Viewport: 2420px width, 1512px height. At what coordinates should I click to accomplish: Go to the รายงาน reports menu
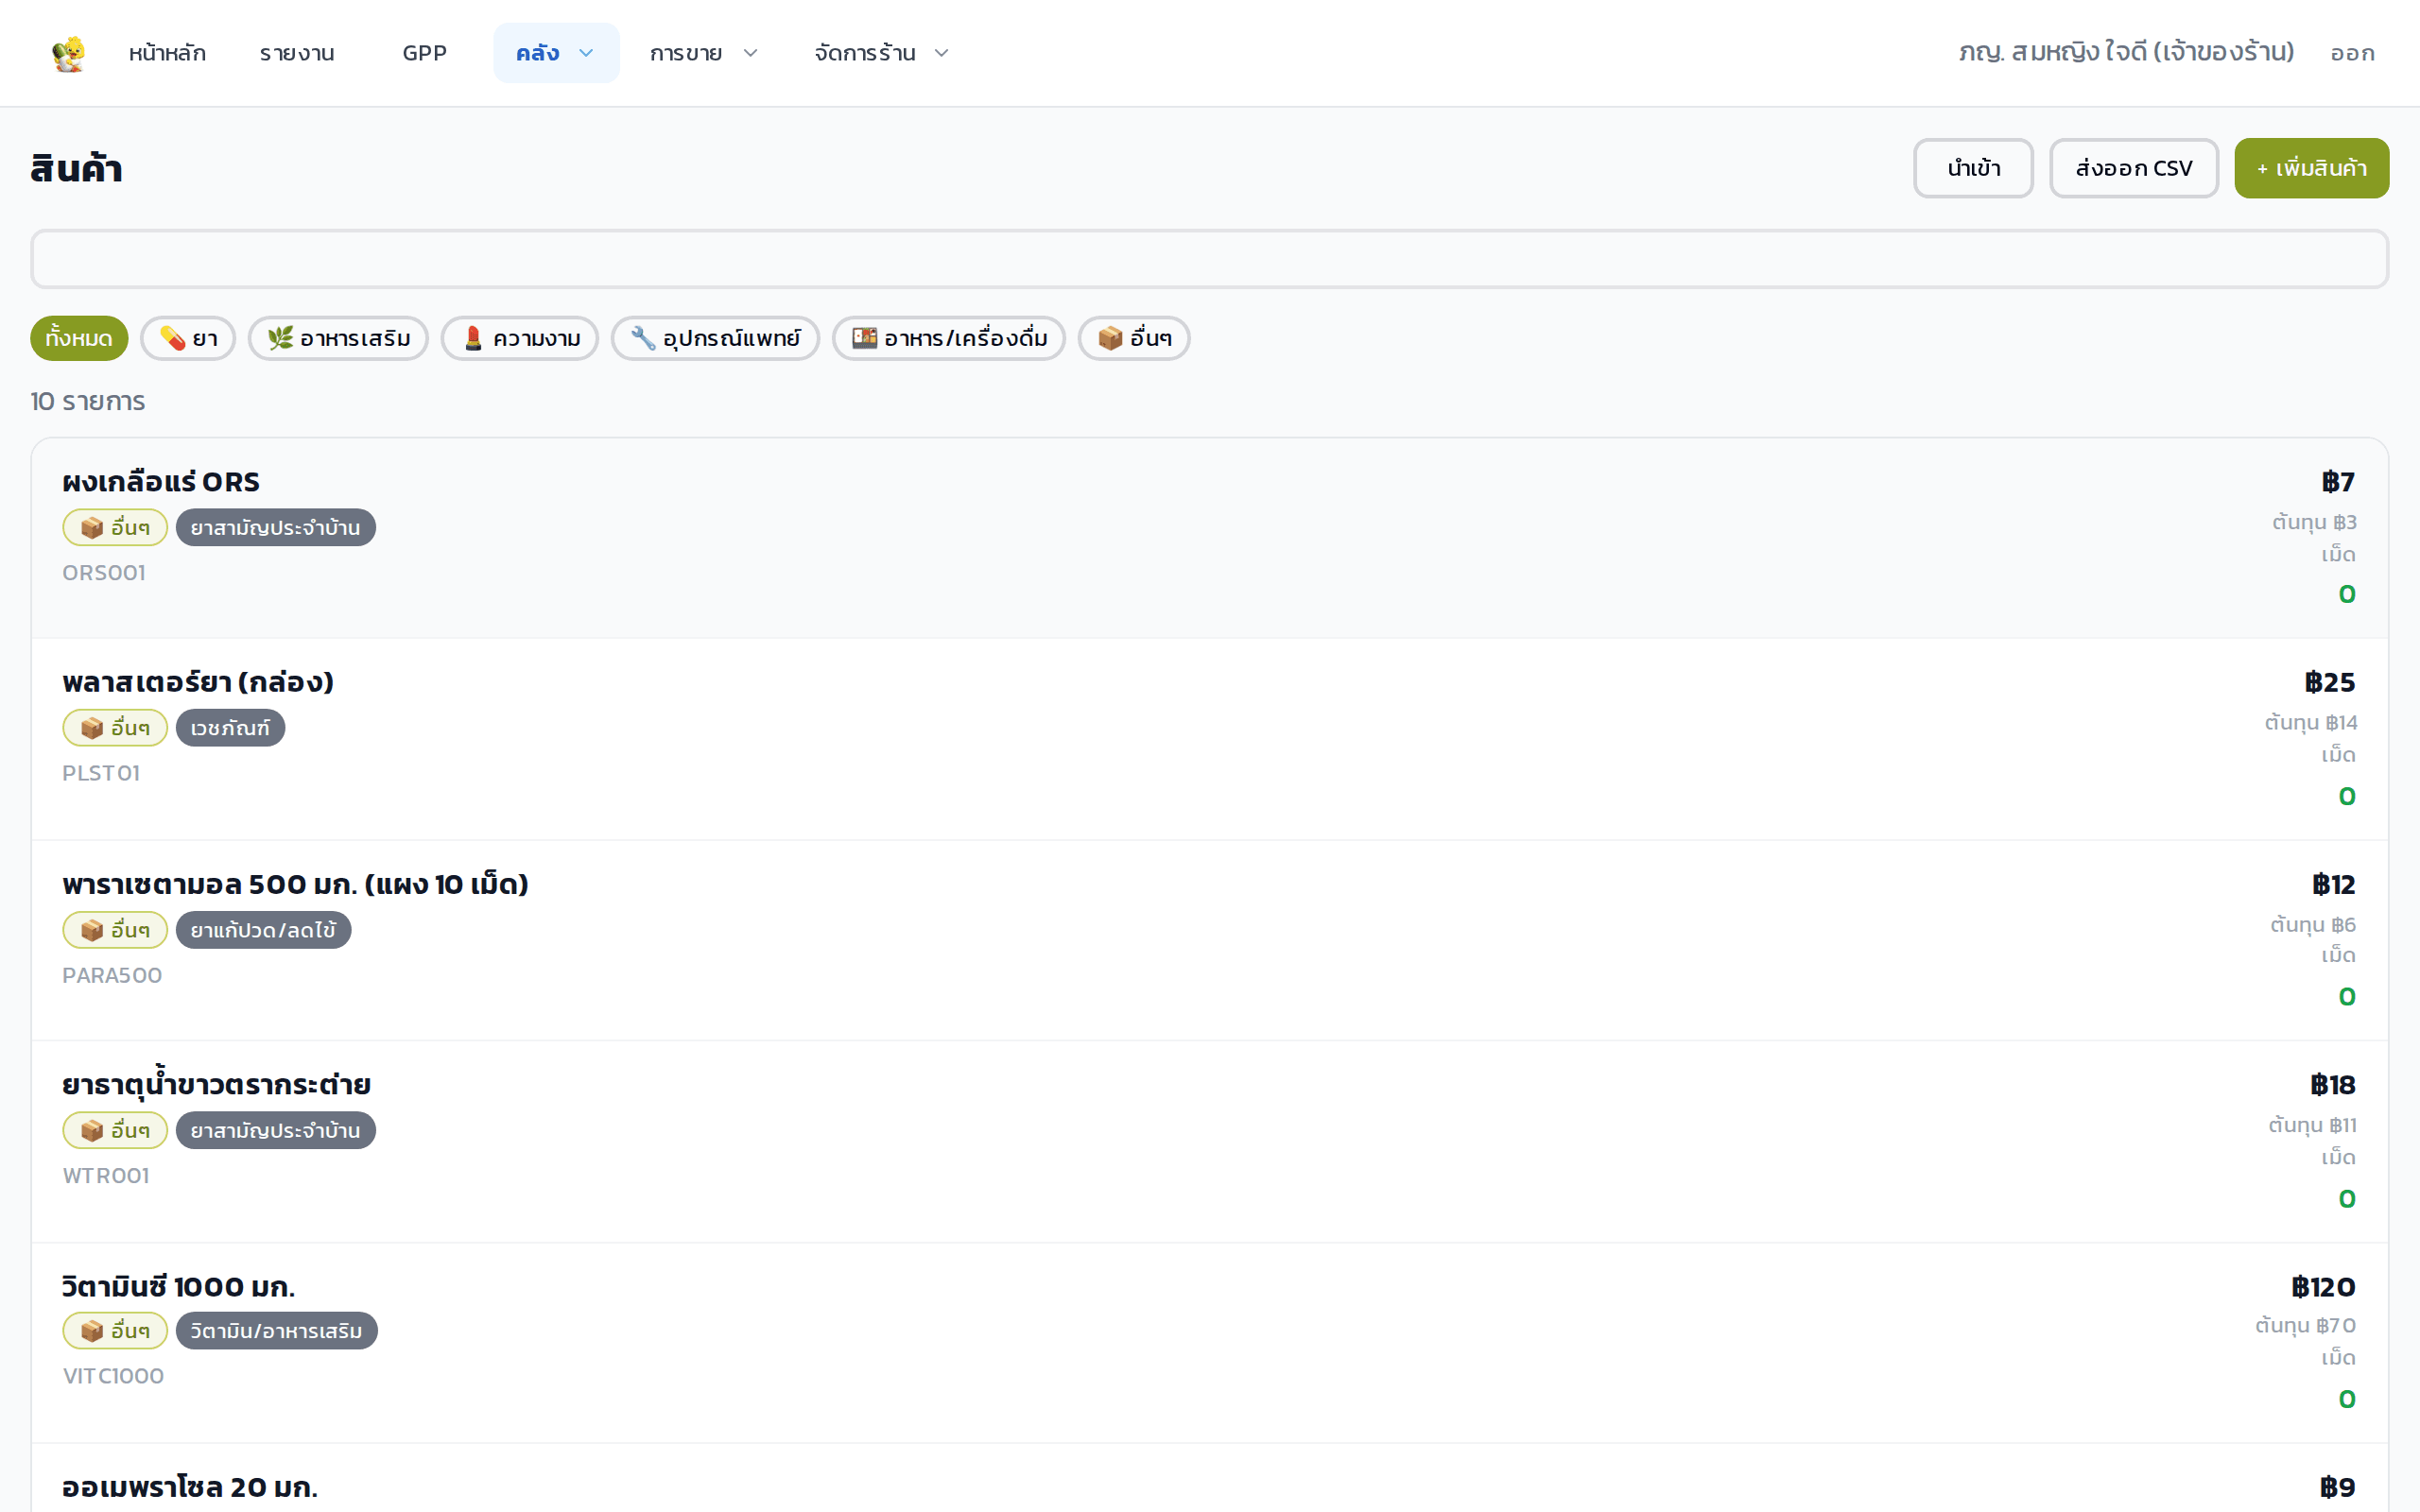pyautogui.click(x=297, y=53)
